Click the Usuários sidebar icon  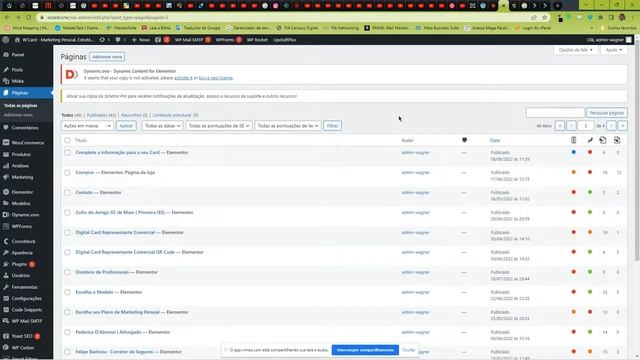[x=6, y=276]
